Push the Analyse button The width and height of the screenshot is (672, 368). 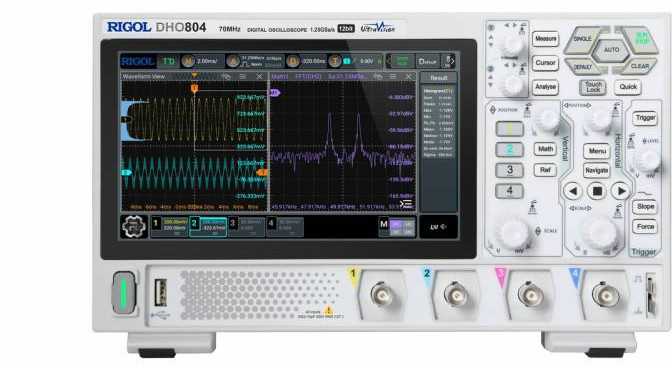pos(545,87)
